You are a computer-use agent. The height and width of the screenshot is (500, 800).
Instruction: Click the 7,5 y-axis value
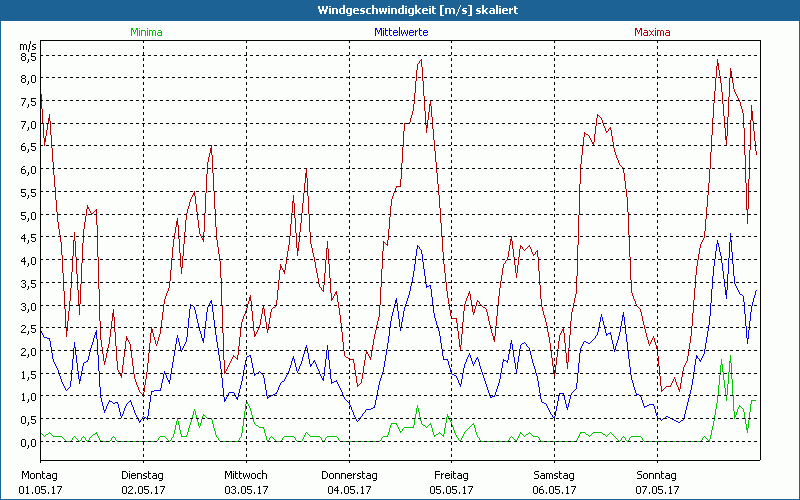(28, 102)
